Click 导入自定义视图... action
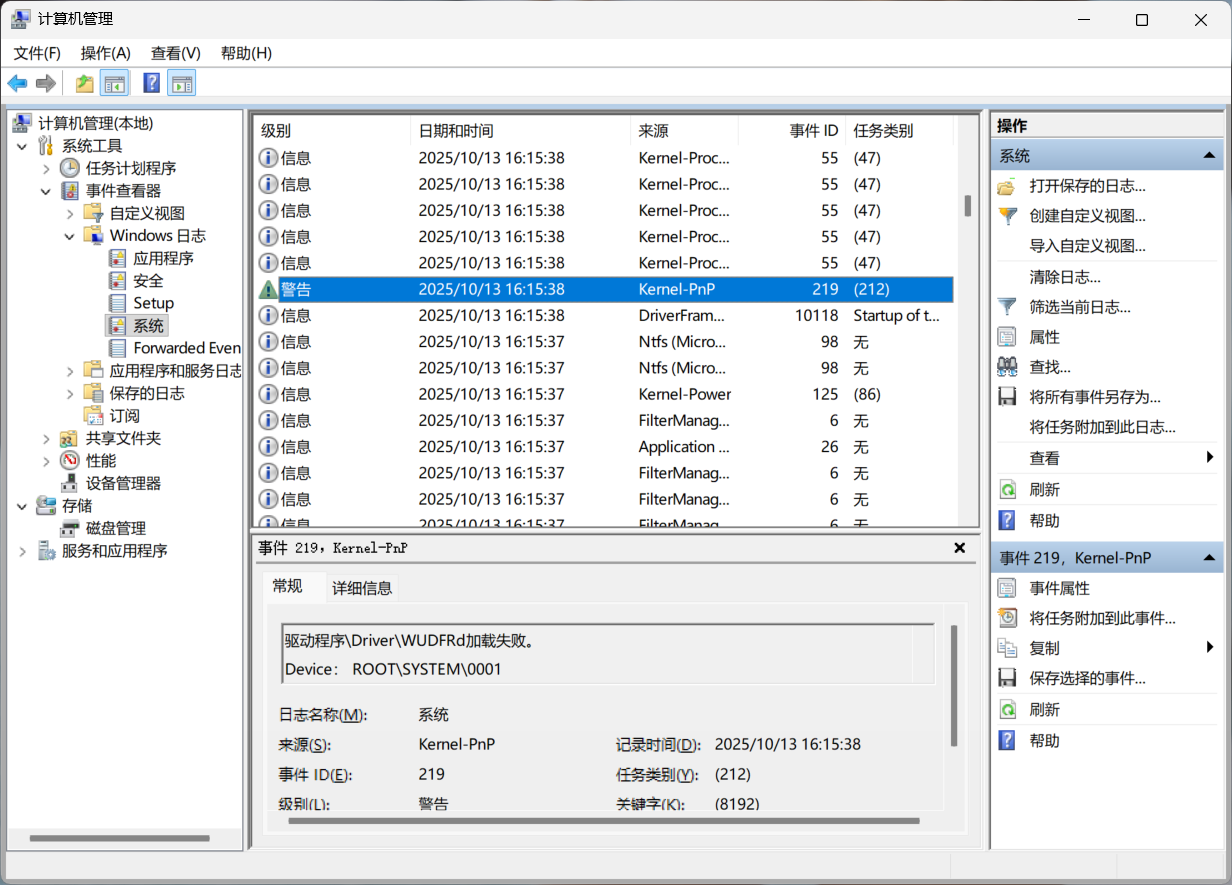 [1088, 246]
